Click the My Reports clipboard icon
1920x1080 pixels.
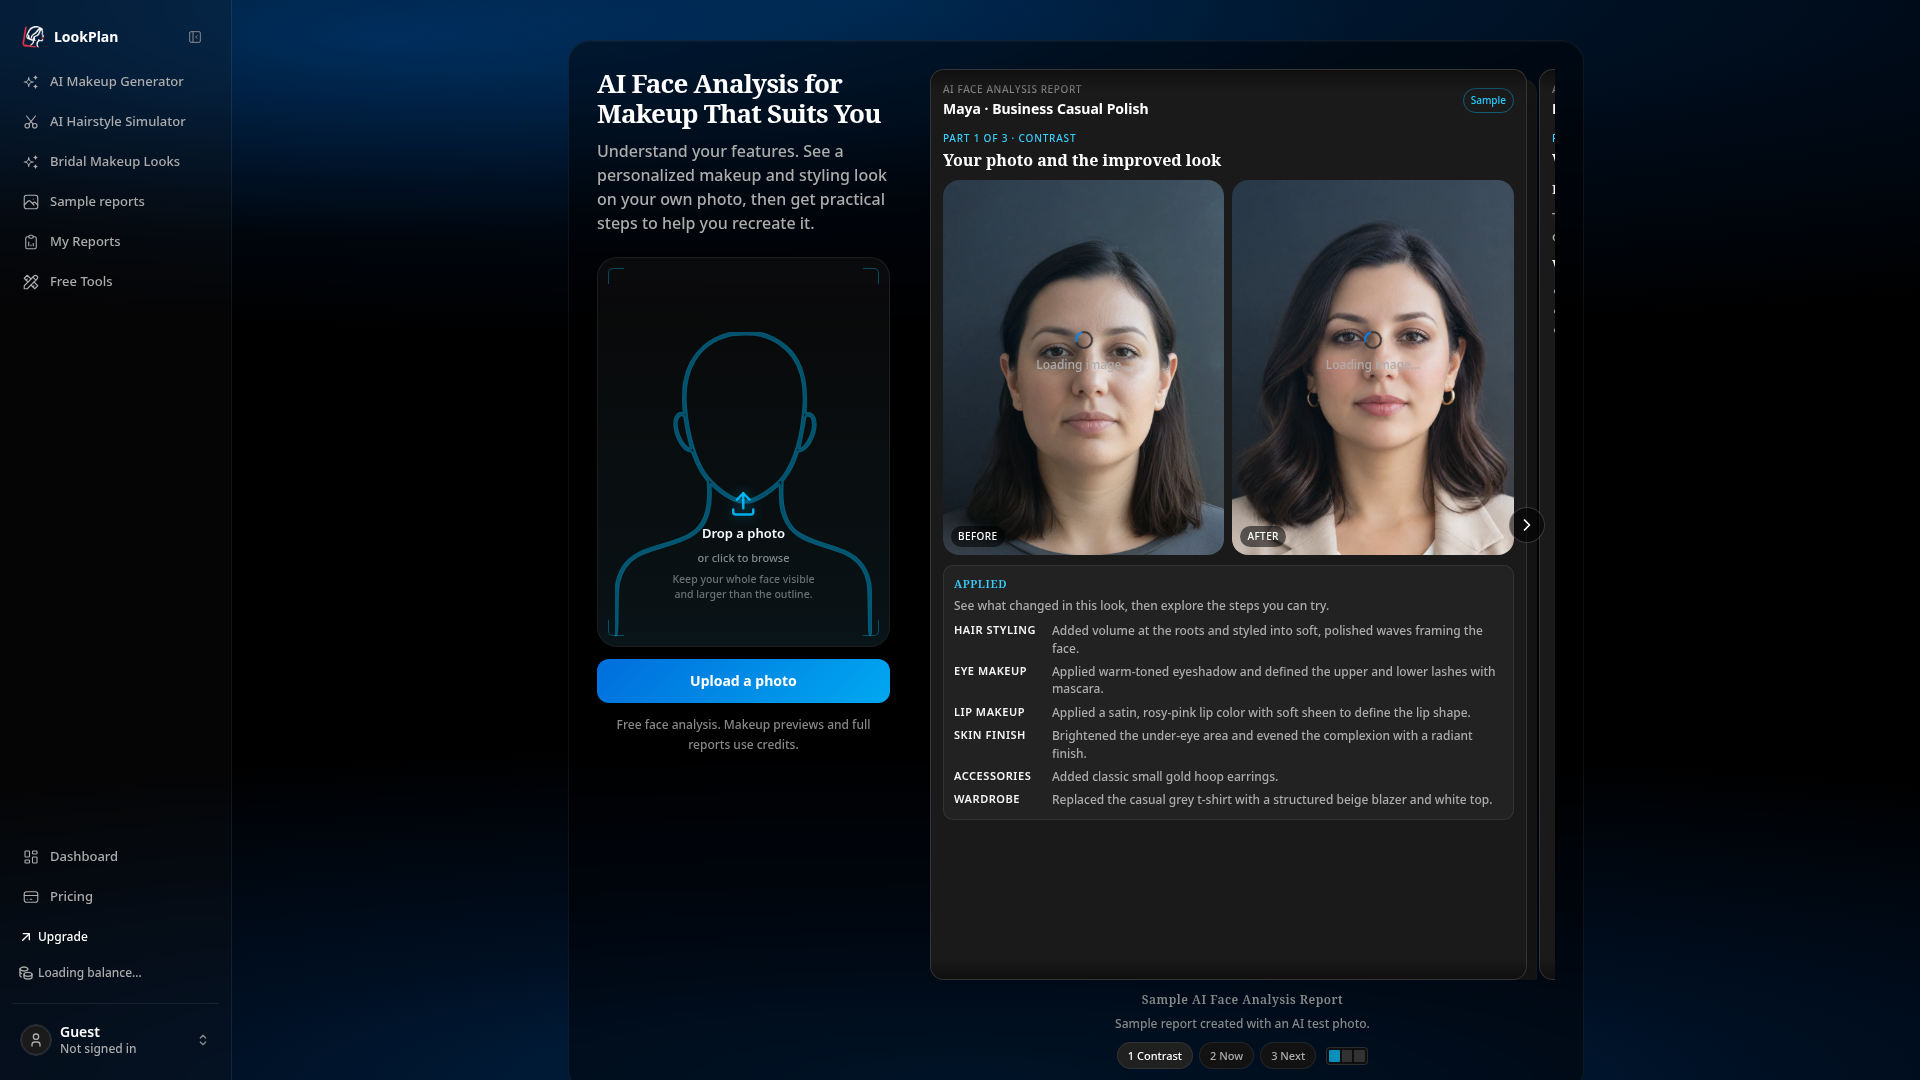click(x=31, y=242)
